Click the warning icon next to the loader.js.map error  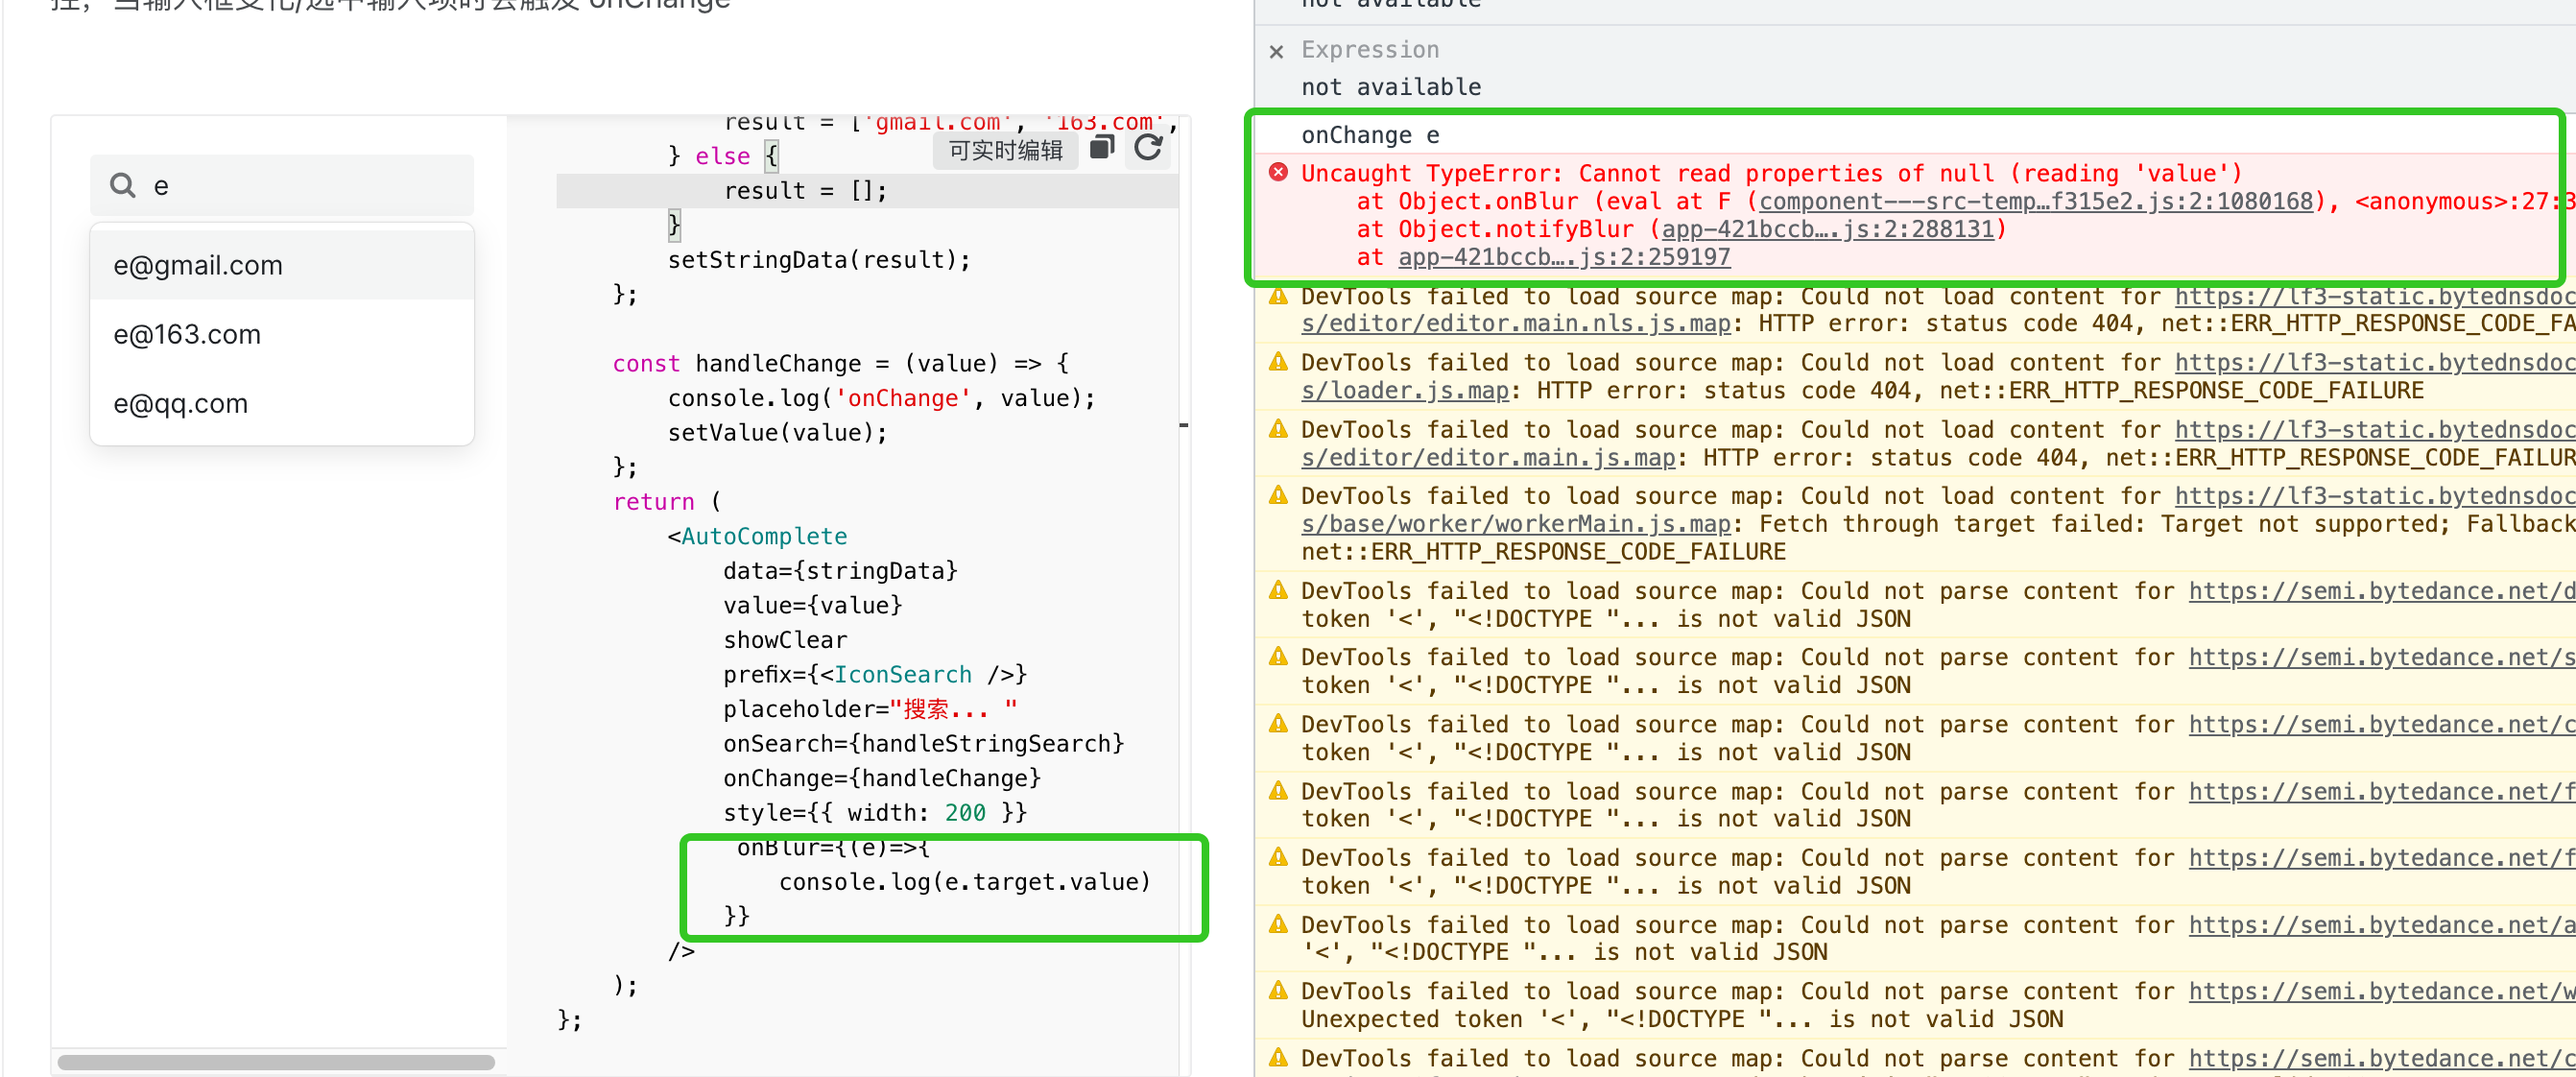(x=1278, y=360)
